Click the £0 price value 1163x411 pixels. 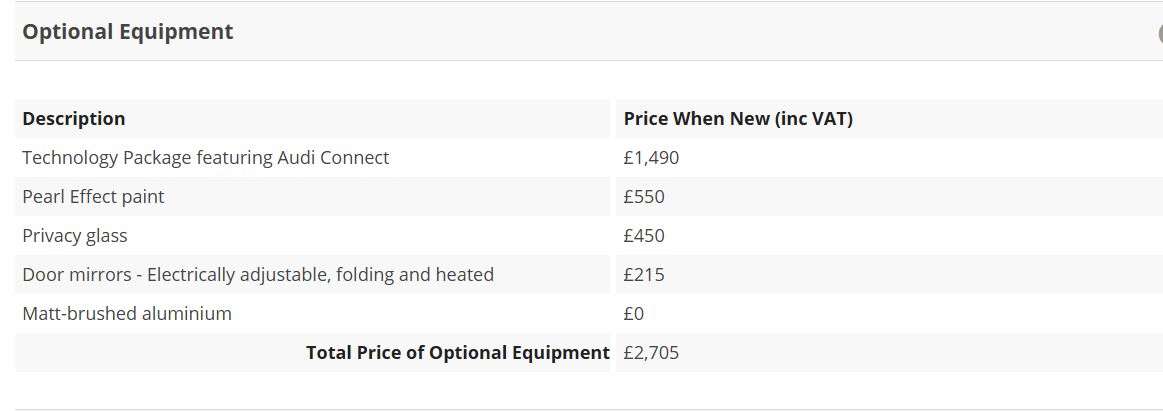click(x=634, y=314)
